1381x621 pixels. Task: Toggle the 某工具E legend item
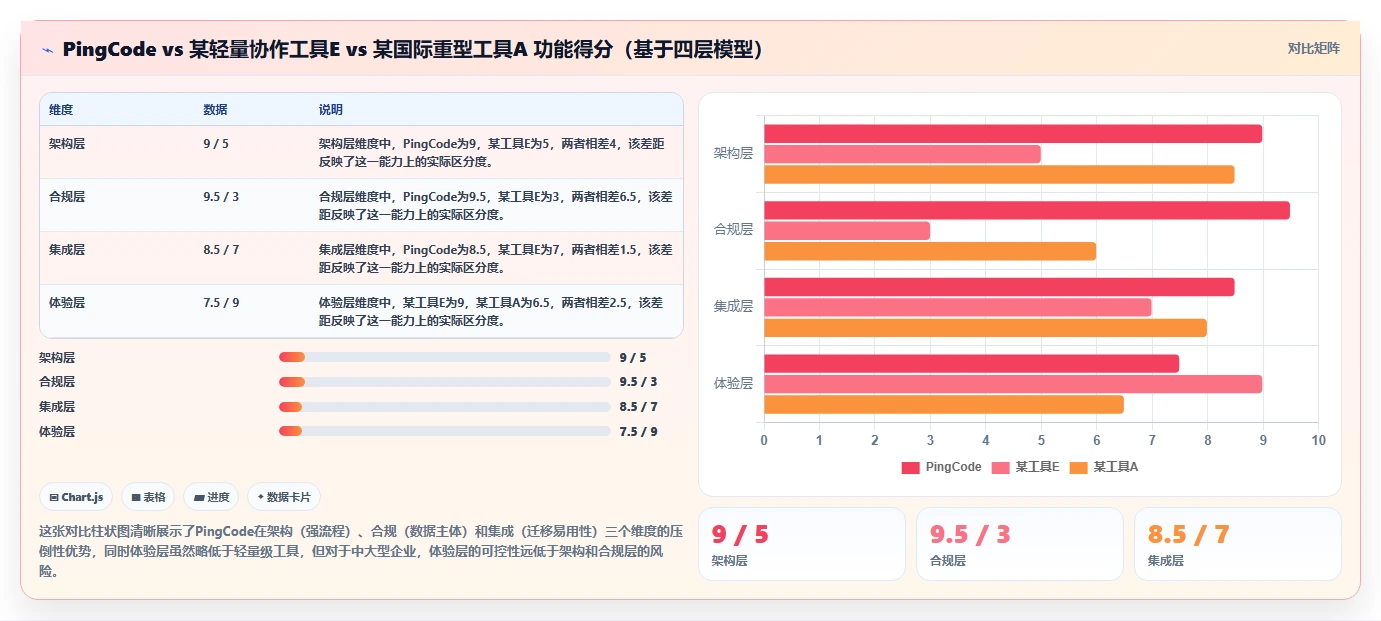(x=1025, y=467)
